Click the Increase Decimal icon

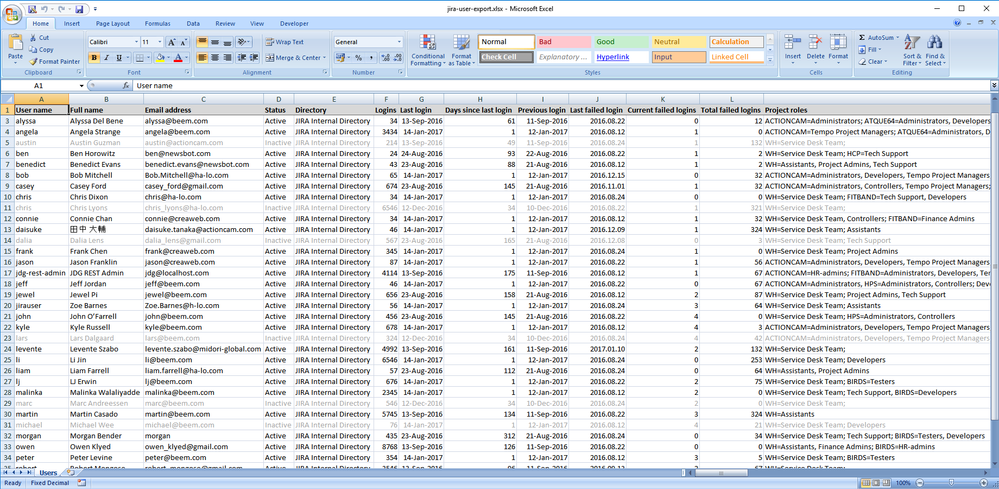tap(385, 58)
